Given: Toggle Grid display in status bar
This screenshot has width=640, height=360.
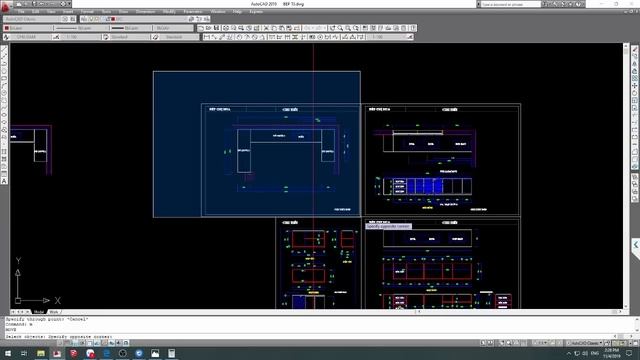Looking at the screenshot, I should pos(68,343).
